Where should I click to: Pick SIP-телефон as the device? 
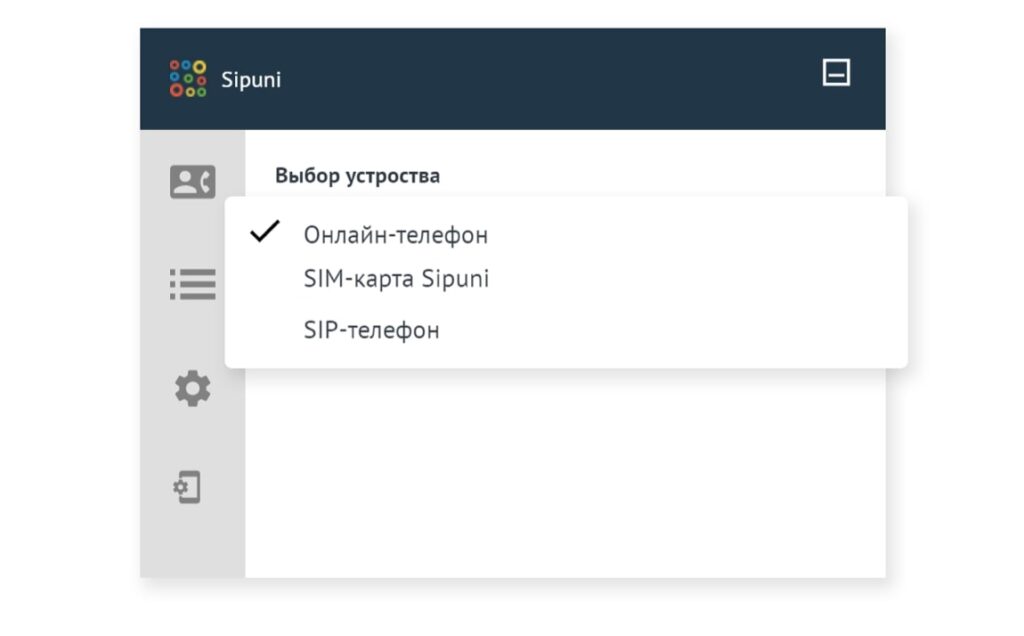pyautogui.click(x=371, y=330)
